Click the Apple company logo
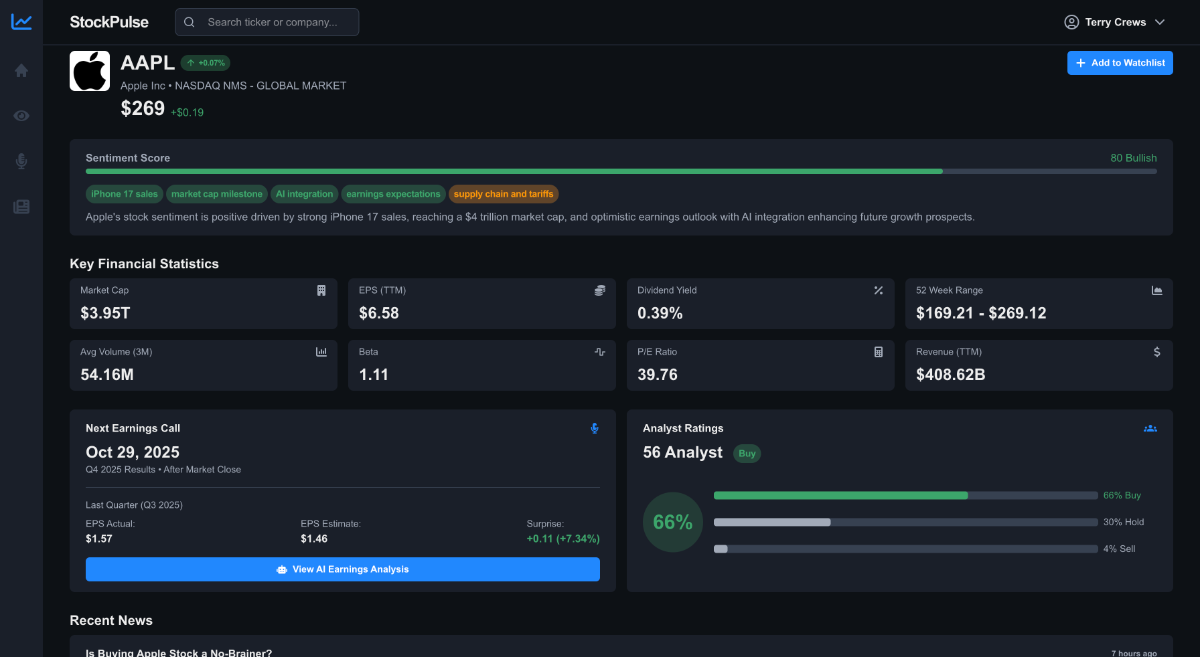 click(90, 71)
